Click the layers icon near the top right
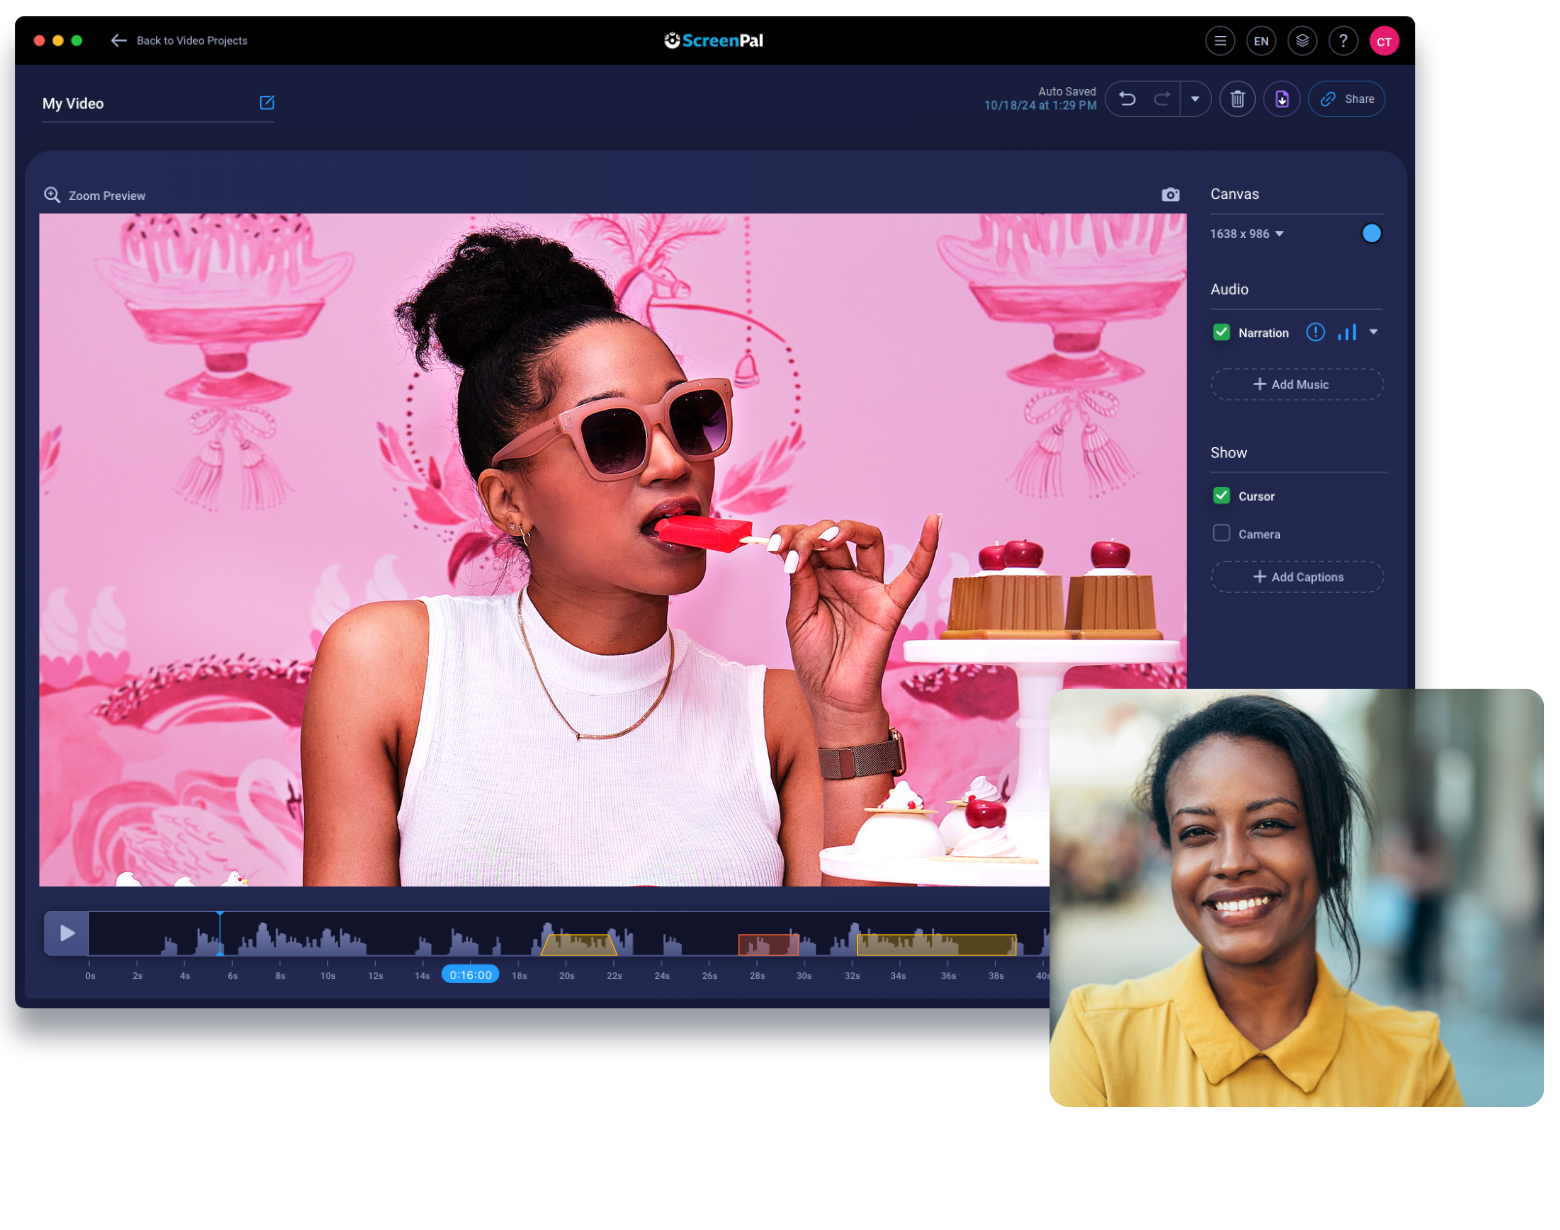This screenshot has width=1560, height=1230. 1302,41
